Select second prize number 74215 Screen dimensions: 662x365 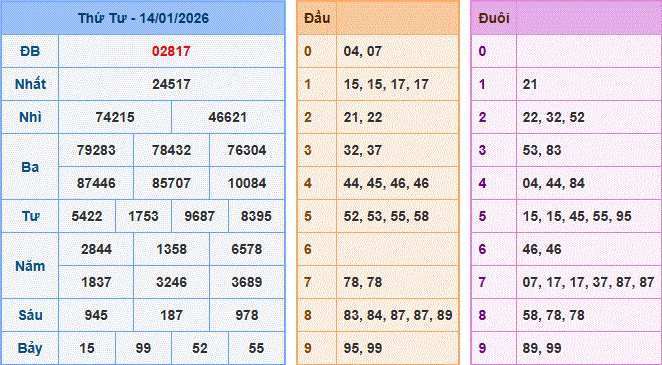click(x=115, y=117)
